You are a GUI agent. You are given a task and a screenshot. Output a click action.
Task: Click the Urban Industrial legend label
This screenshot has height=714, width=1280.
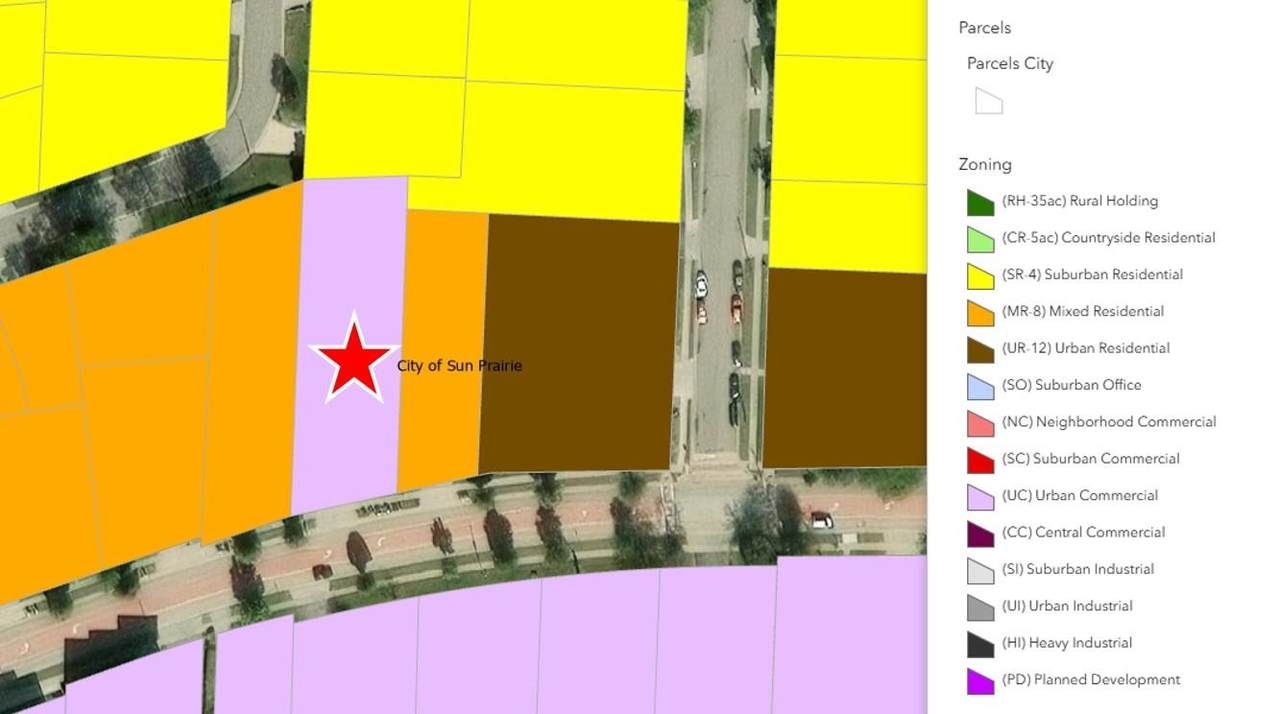point(1066,606)
